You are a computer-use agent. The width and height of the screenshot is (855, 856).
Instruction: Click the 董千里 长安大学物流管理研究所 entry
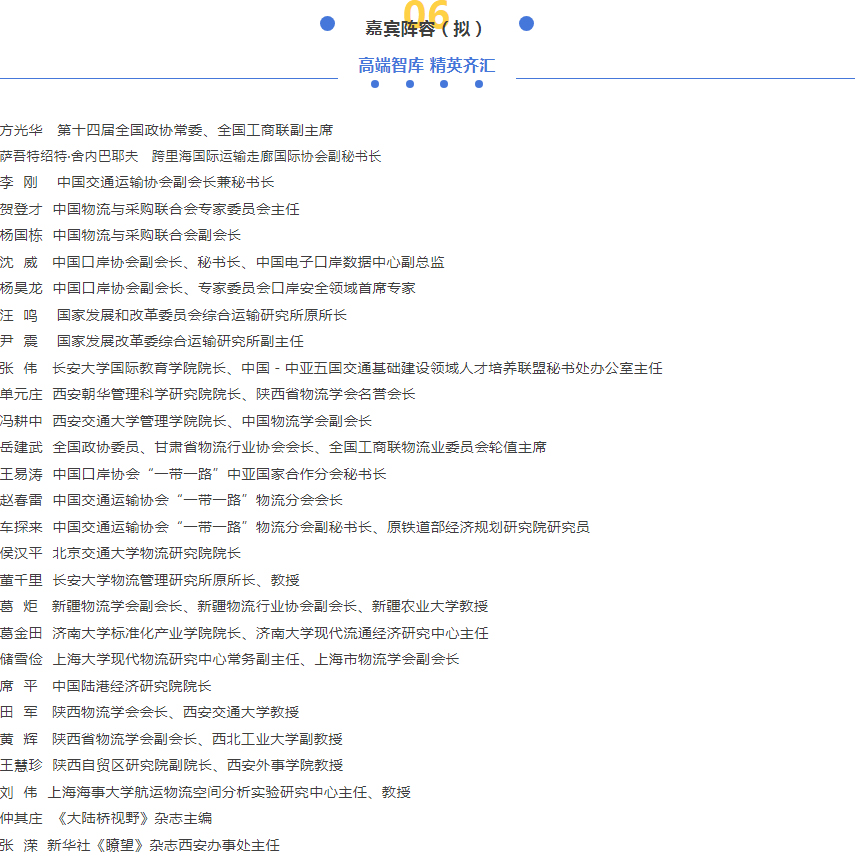150,580
